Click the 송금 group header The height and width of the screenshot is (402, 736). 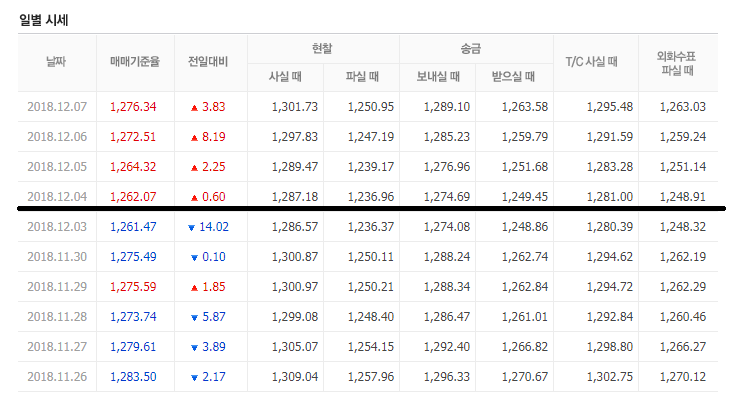(x=471, y=48)
